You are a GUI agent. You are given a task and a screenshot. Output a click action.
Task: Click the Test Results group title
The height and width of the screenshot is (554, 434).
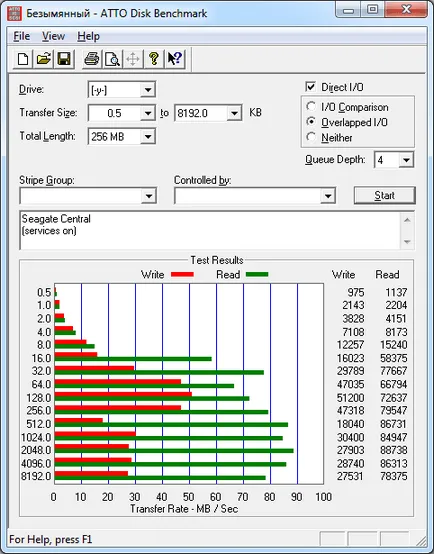click(217, 260)
